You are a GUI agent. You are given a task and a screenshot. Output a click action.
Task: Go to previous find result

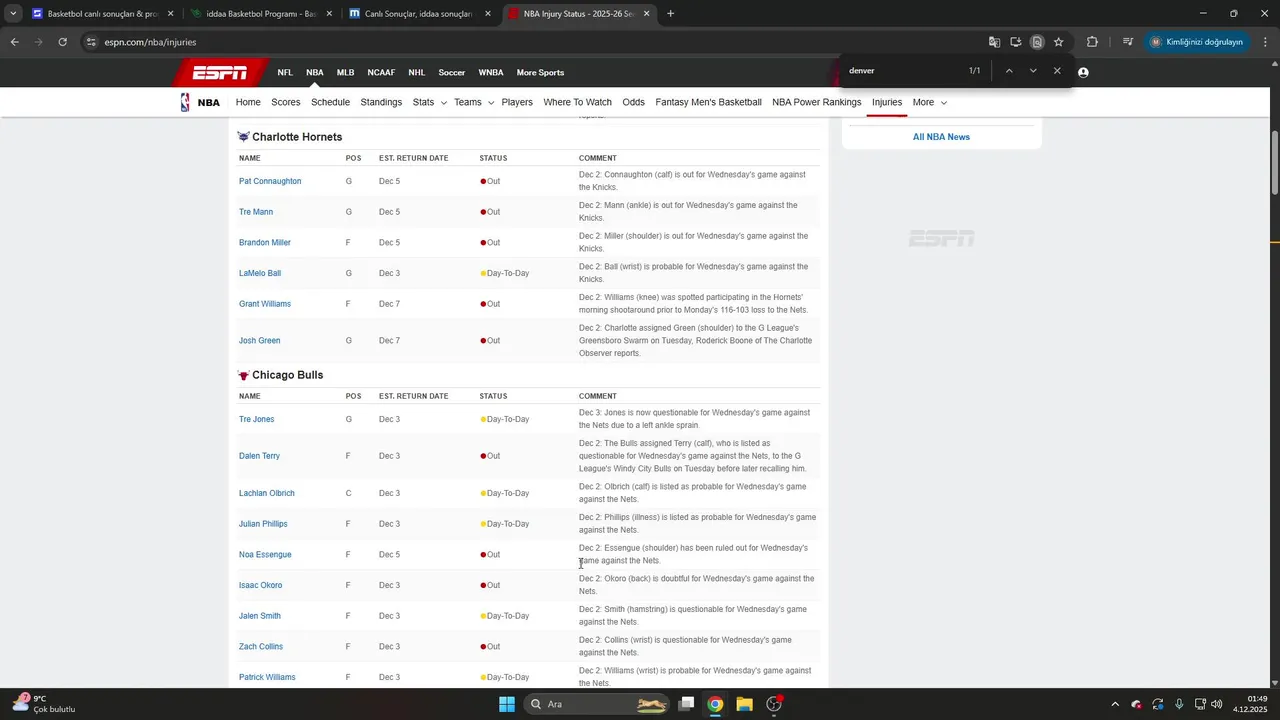(1009, 71)
